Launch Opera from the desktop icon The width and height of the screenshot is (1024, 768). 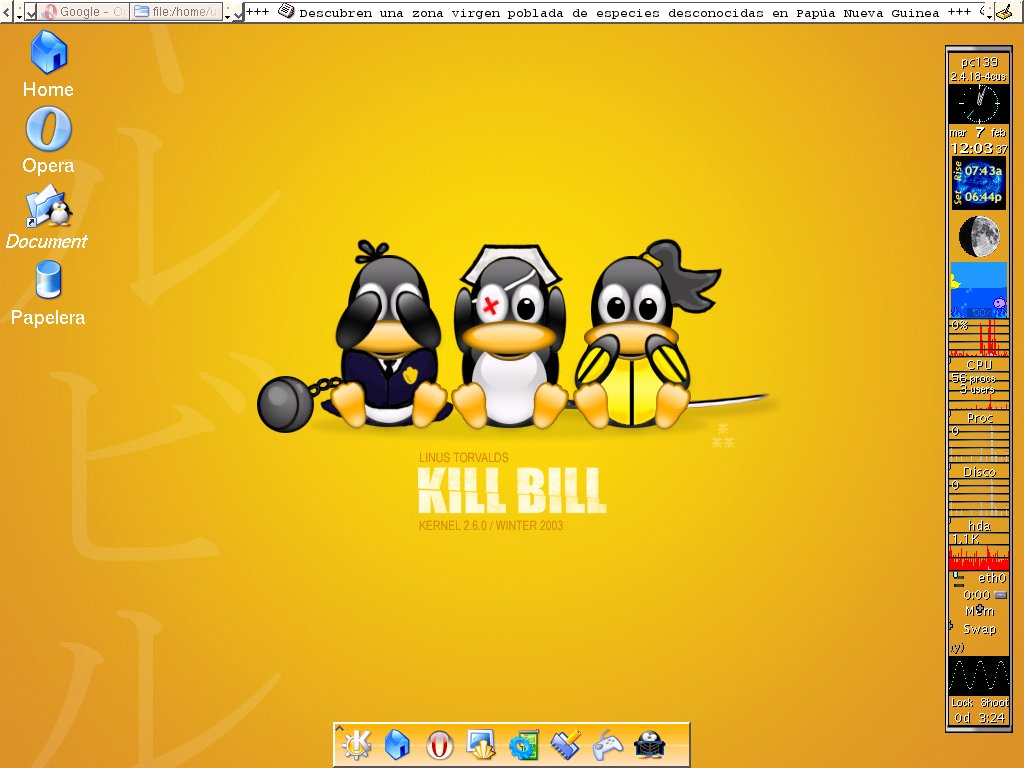click(x=48, y=140)
